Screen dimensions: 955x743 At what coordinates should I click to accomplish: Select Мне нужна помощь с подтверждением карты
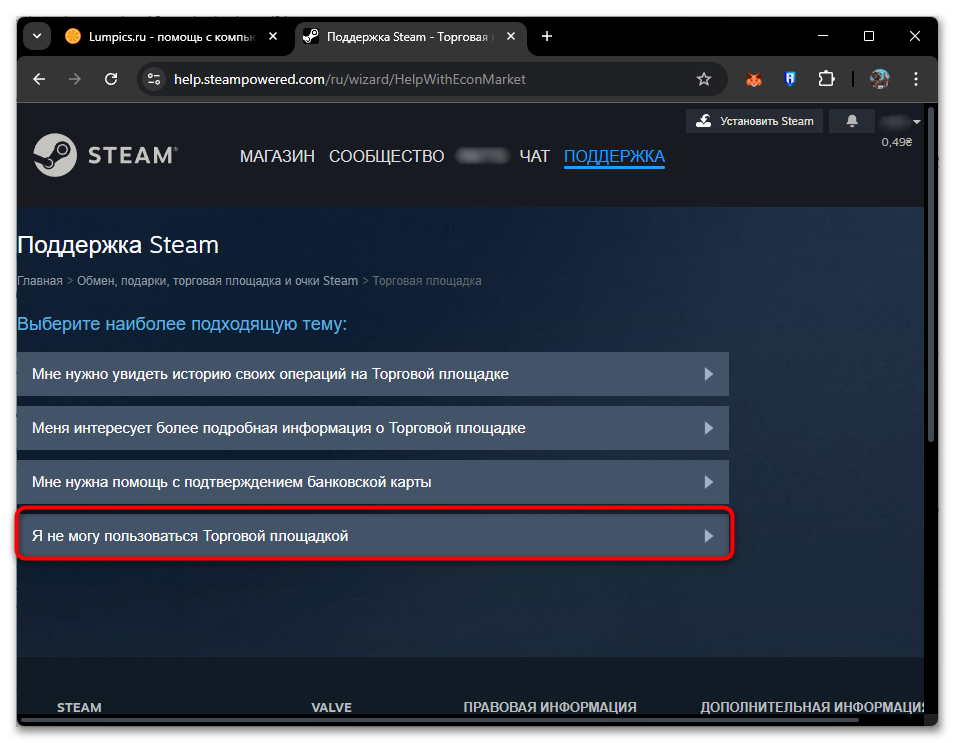click(x=373, y=482)
